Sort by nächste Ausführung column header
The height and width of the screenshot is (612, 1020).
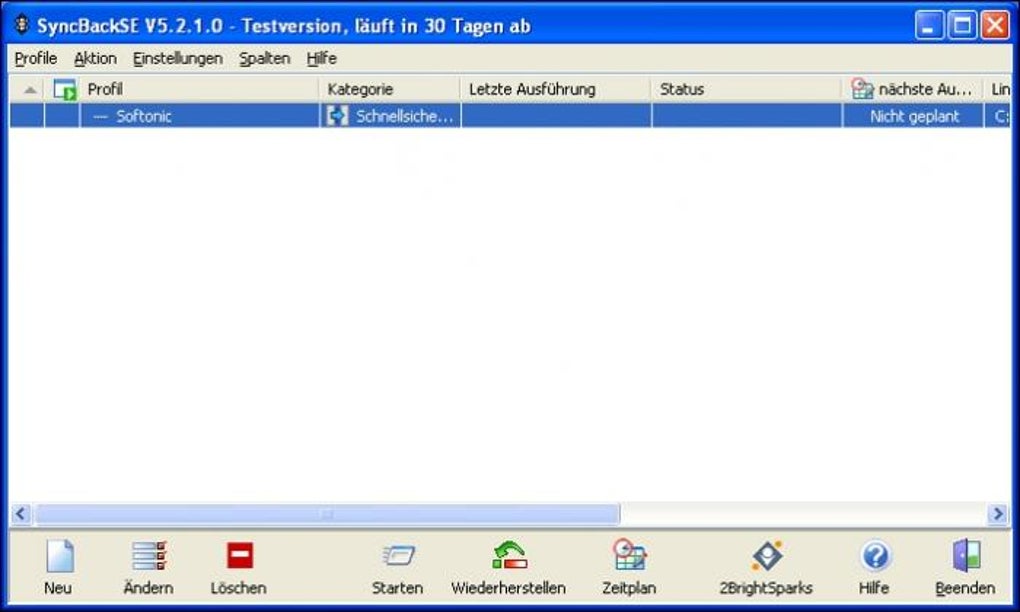(913, 89)
